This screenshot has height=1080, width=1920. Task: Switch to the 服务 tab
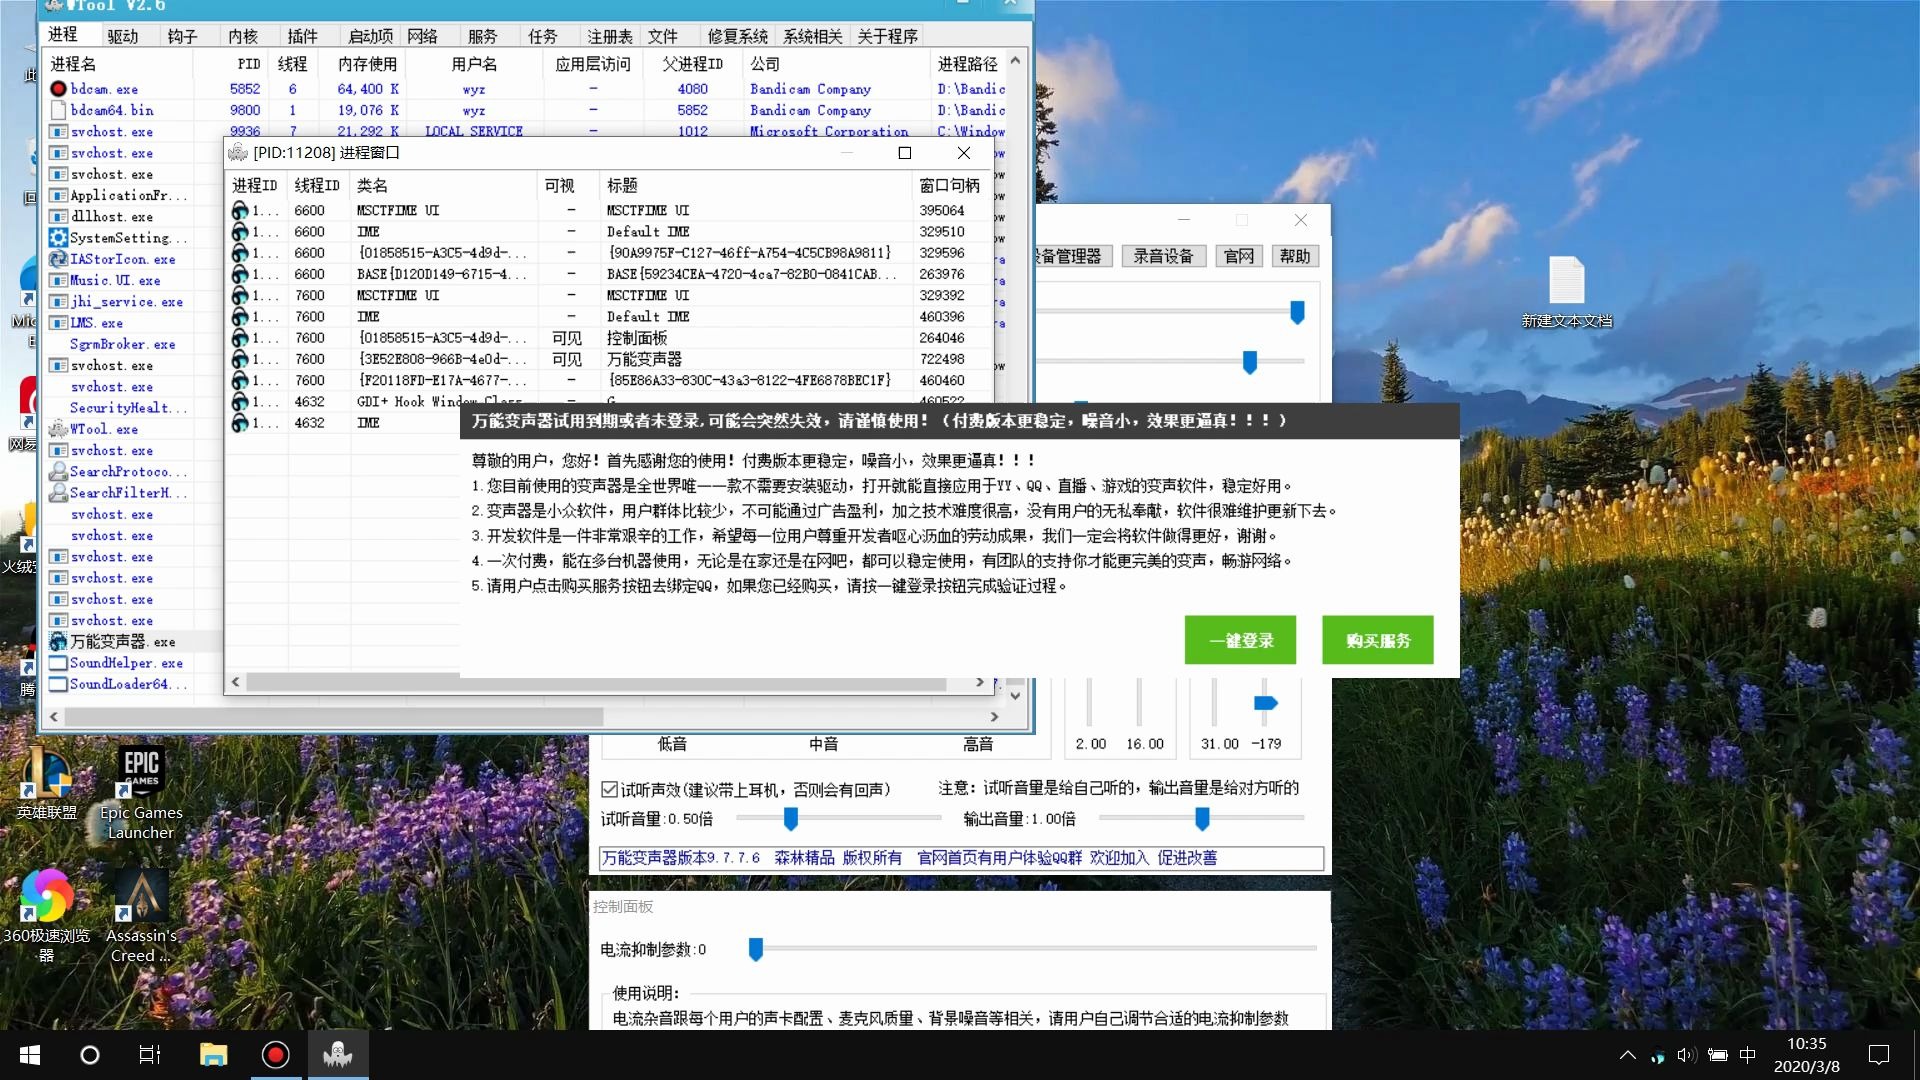click(x=483, y=36)
